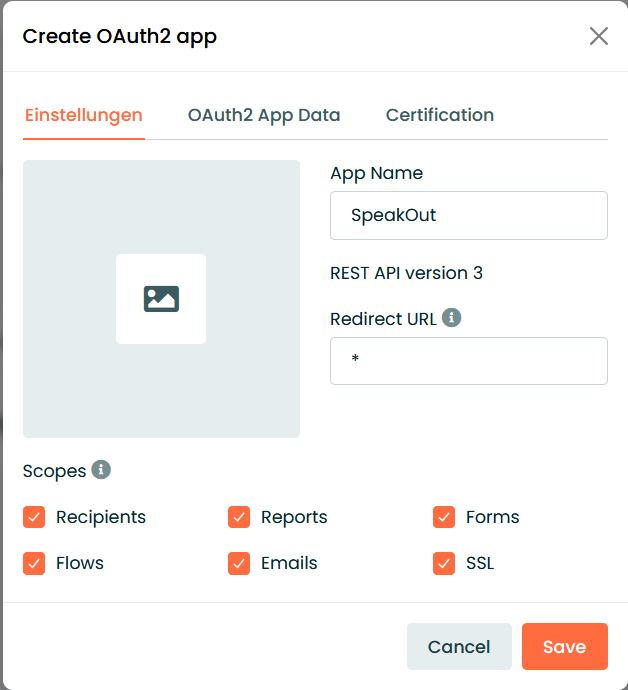Focus the App Name field containing SpeakOut
The width and height of the screenshot is (628, 690).
pyautogui.click(x=469, y=216)
